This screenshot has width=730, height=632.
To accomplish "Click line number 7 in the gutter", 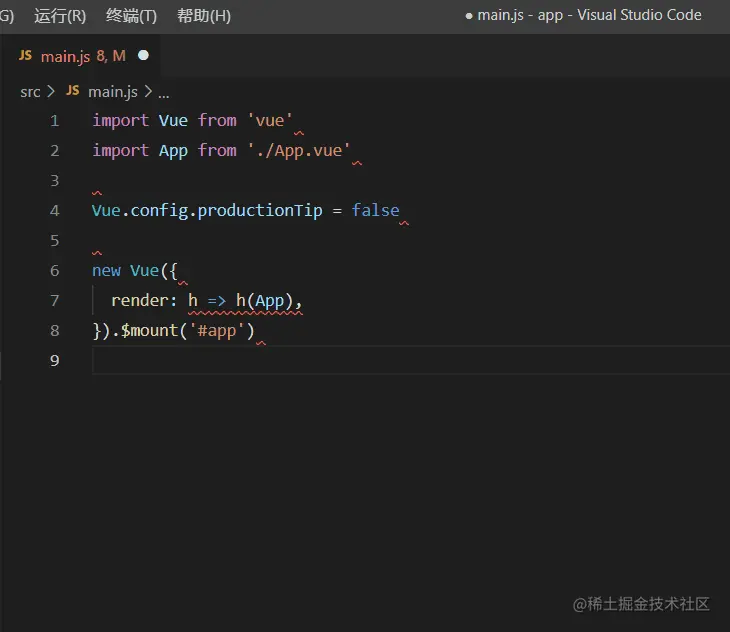I will (54, 300).
